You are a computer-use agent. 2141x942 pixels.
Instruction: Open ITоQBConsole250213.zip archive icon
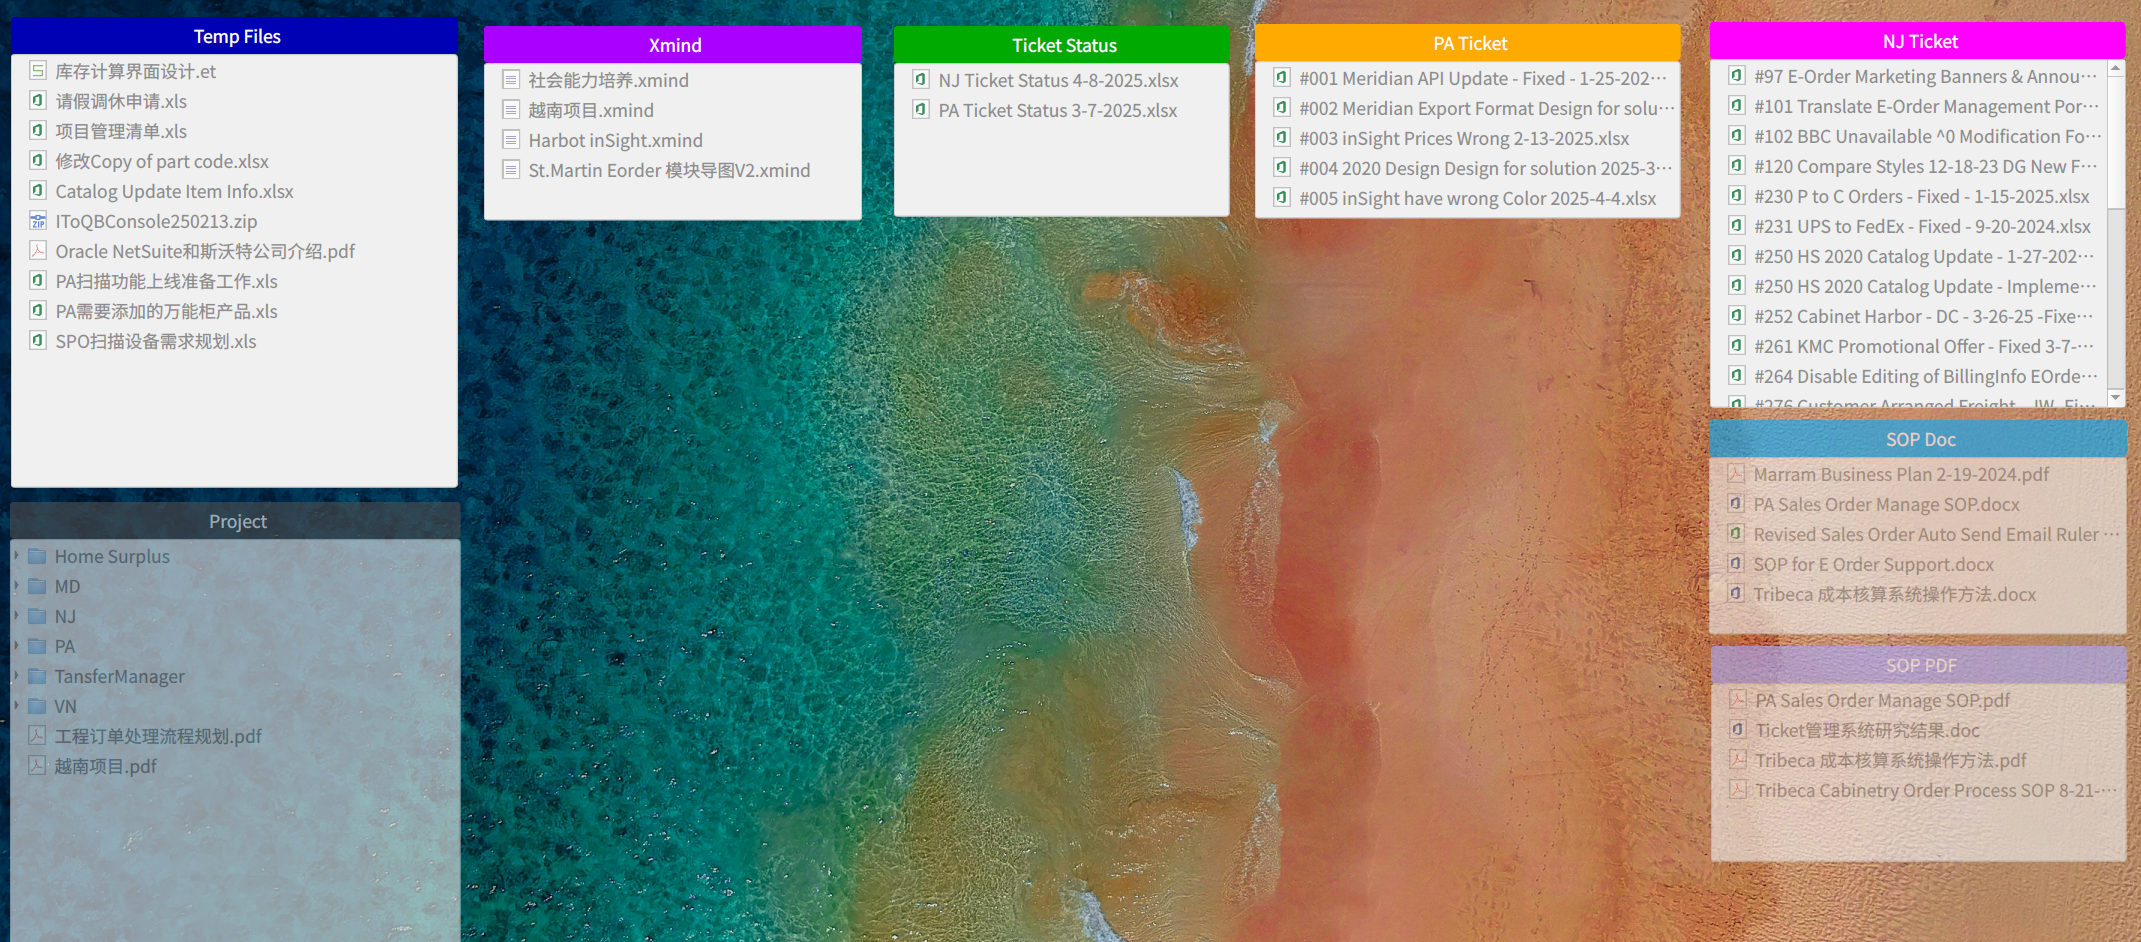[38, 221]
